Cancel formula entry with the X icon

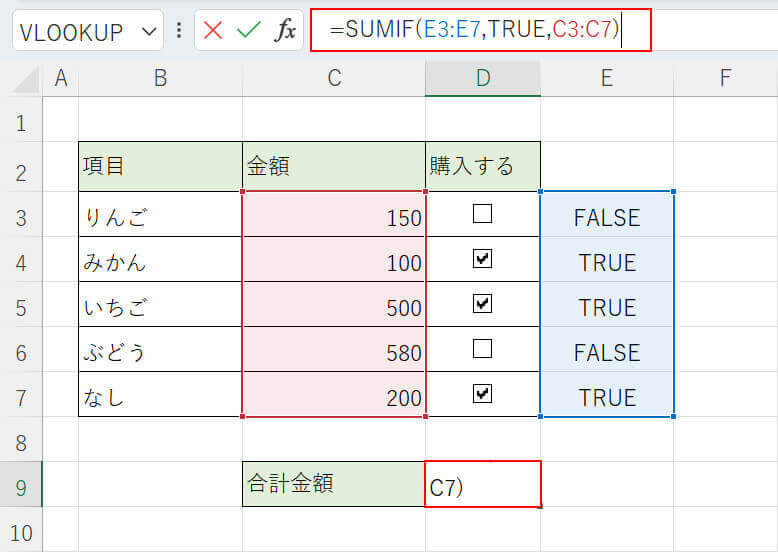pos(213,30)
